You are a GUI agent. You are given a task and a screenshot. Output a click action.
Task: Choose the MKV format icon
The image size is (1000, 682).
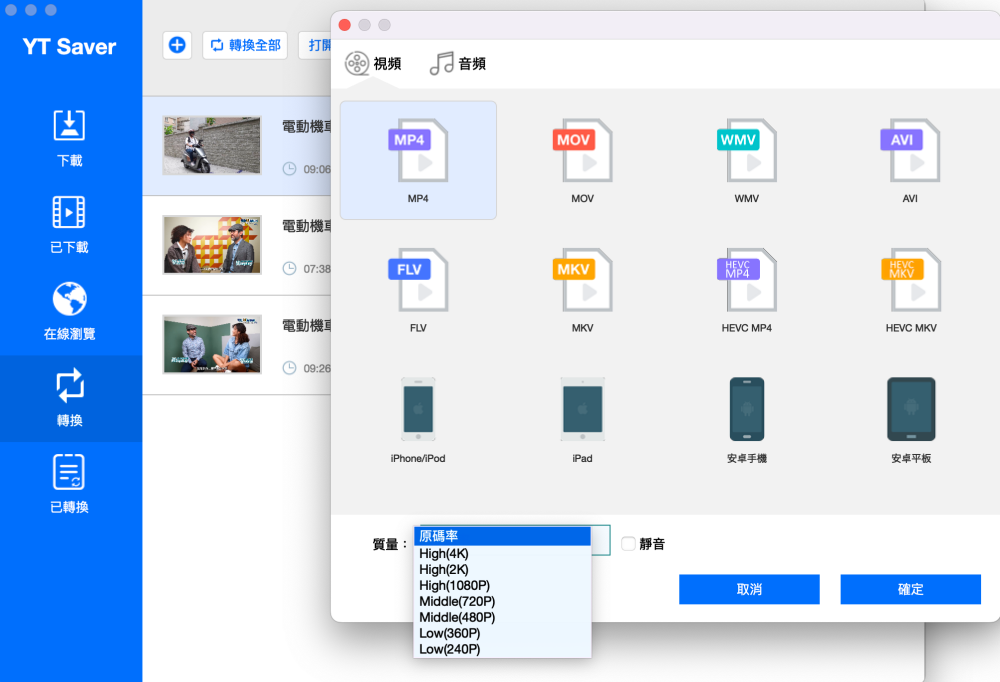(x=582, y=281)
